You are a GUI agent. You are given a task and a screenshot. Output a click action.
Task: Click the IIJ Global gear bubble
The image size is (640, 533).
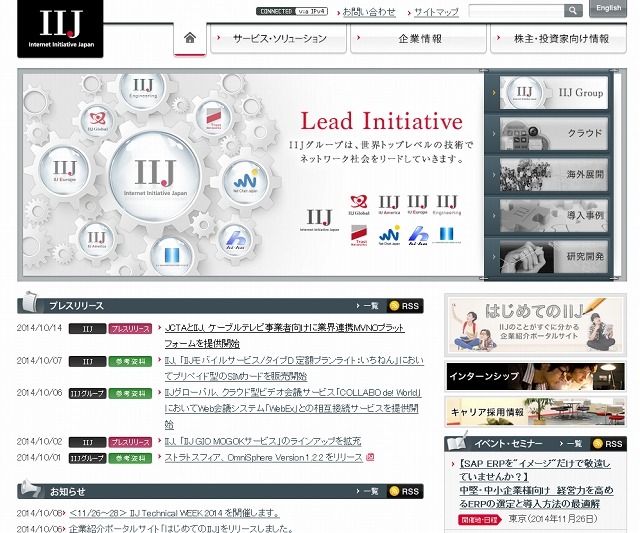98,121
